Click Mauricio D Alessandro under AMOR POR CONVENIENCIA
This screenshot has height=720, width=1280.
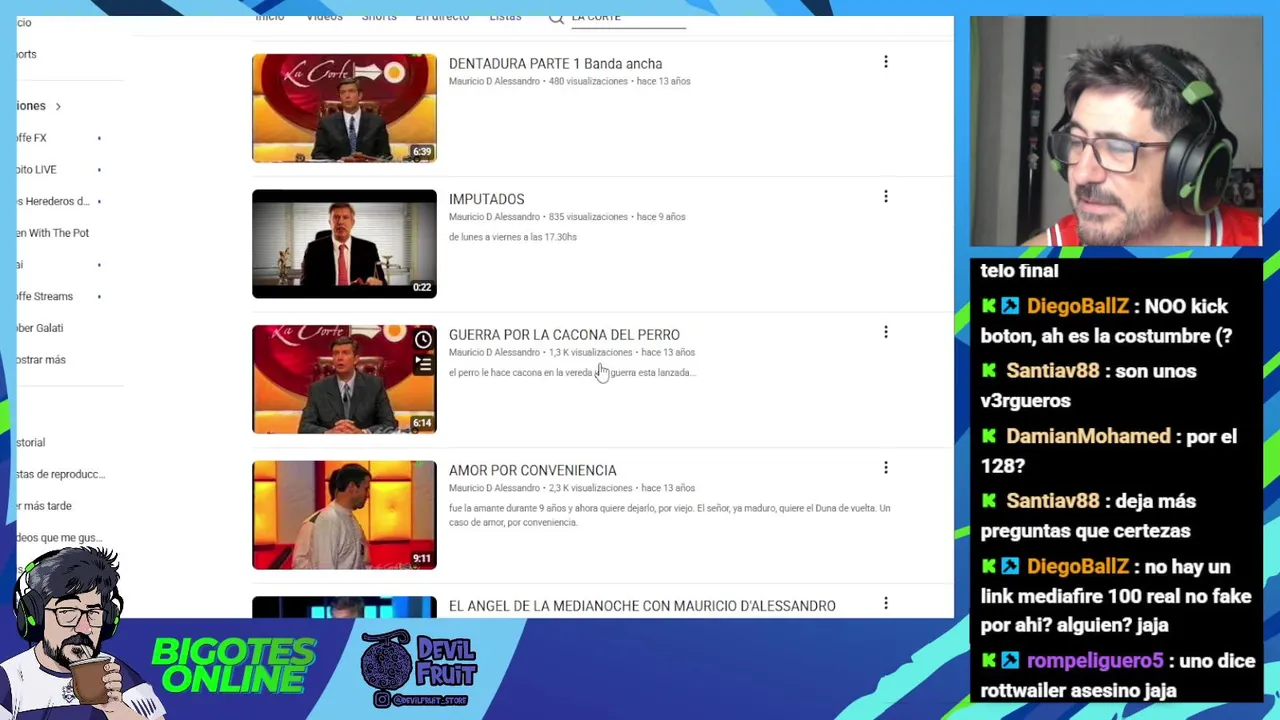(494, 488)
